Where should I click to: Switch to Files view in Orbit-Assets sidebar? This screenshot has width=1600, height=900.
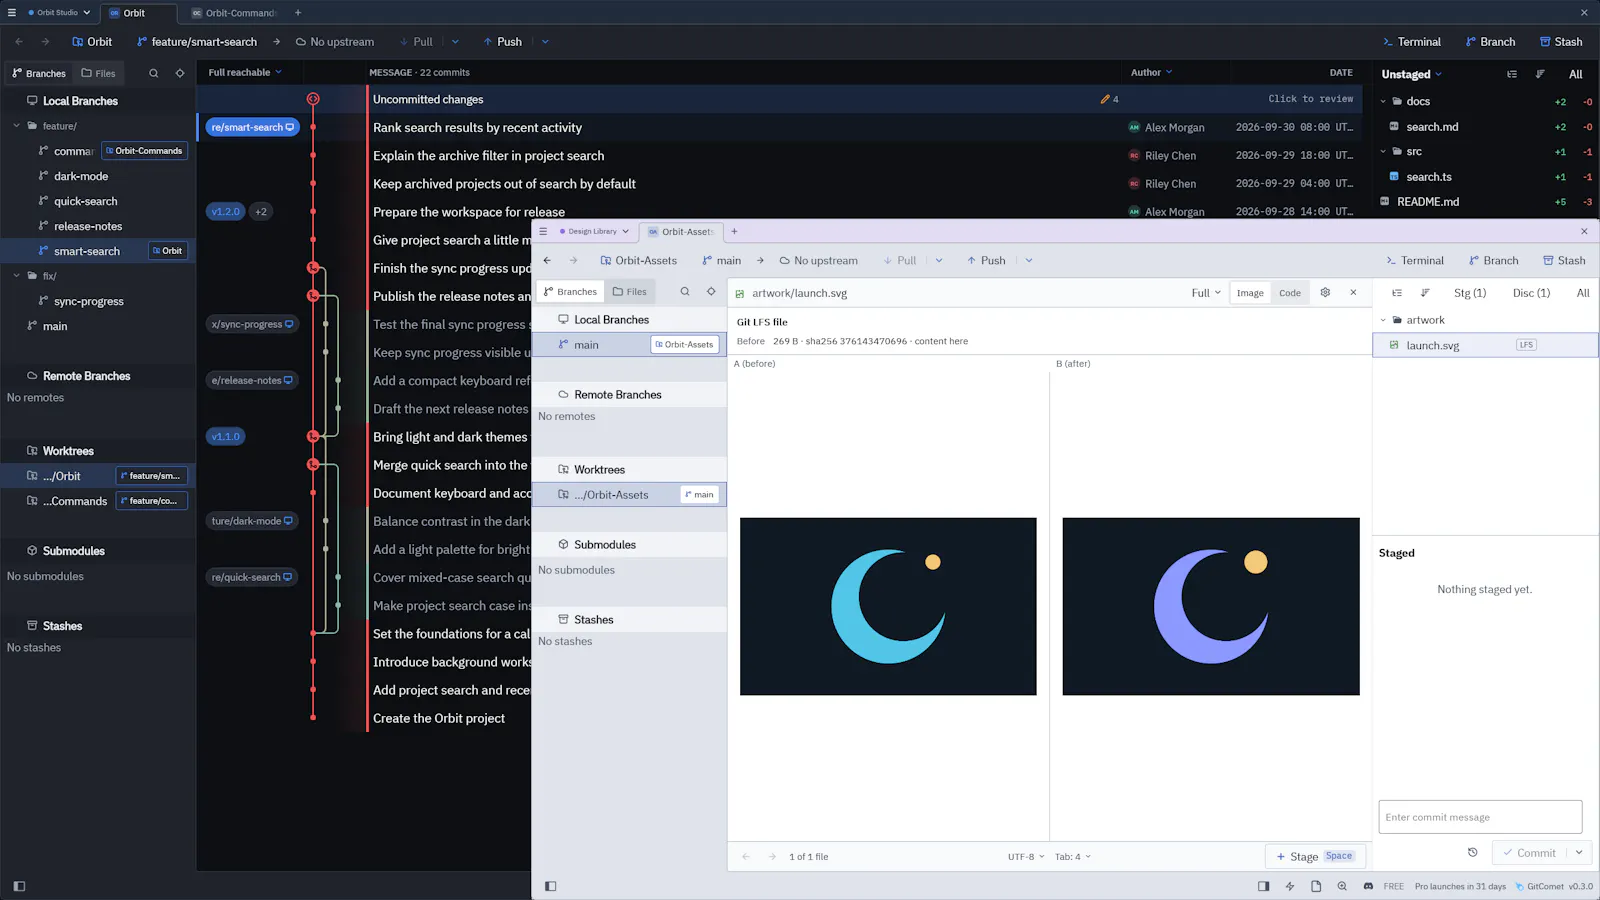[x=629, y=292]
